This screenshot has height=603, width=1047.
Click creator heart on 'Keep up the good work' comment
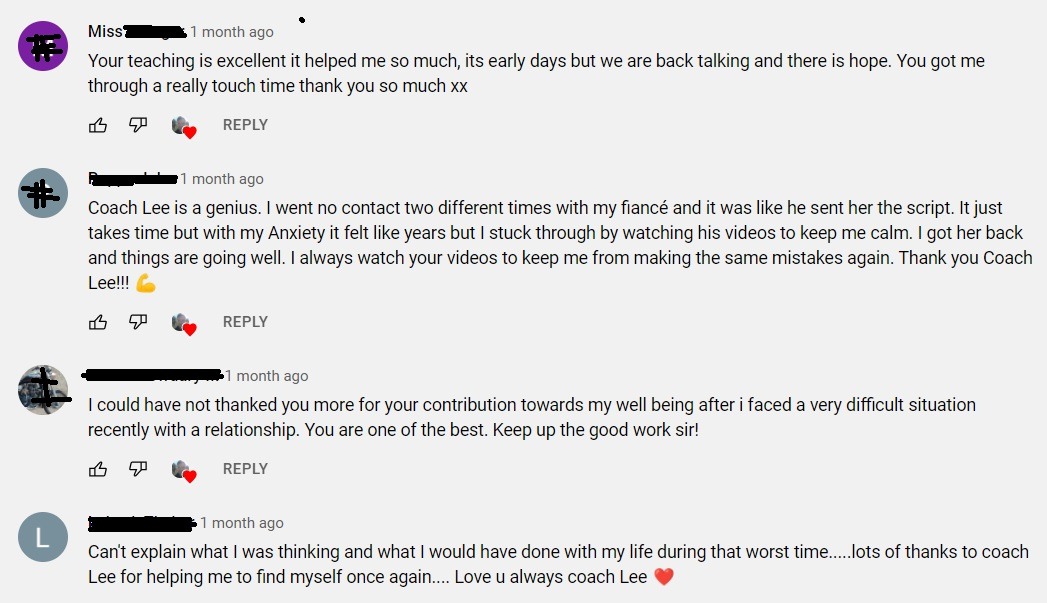click(x=184, y=471)
